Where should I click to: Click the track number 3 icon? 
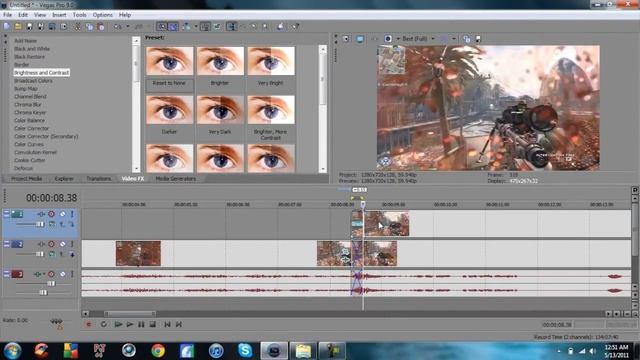pyautogui.click(x=17, y=274)
